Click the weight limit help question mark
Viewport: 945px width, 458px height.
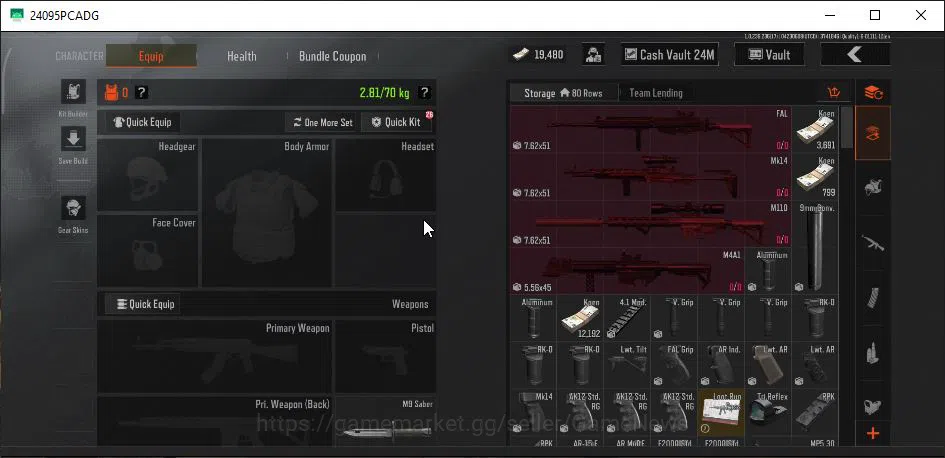point(425,93)
